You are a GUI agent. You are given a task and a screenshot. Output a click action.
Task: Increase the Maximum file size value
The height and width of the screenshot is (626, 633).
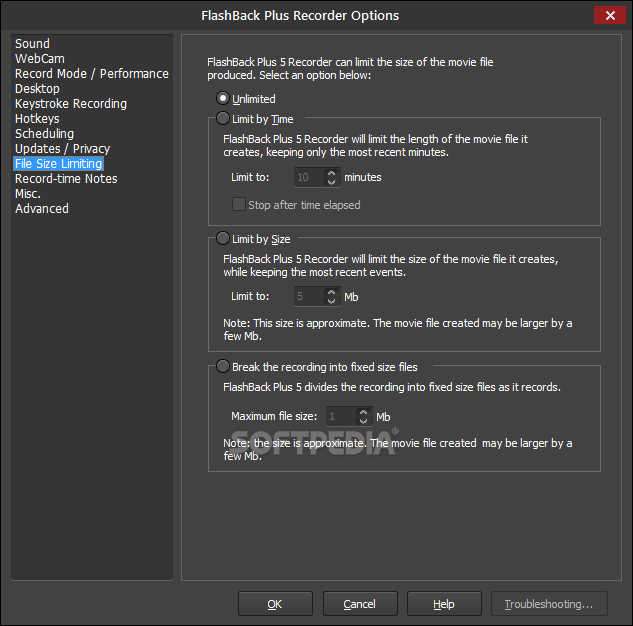click(363, 412)
